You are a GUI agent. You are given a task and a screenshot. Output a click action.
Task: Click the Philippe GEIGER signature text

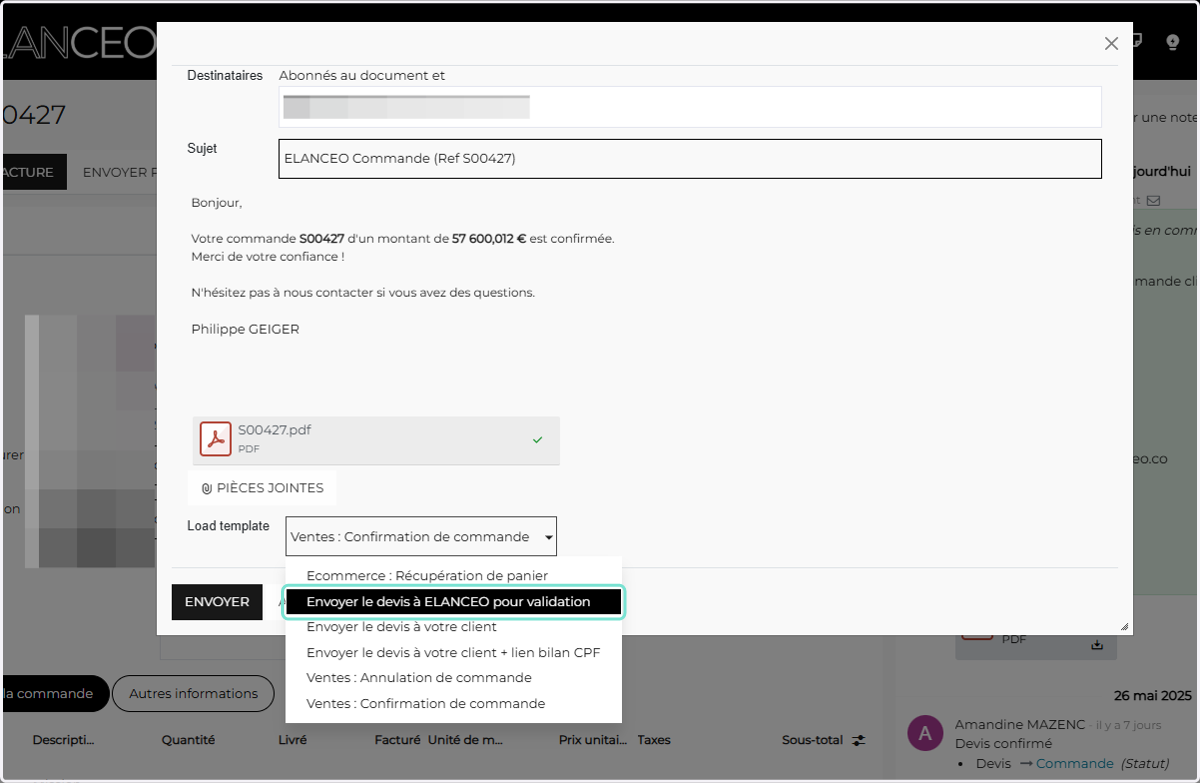coord(245,329)
